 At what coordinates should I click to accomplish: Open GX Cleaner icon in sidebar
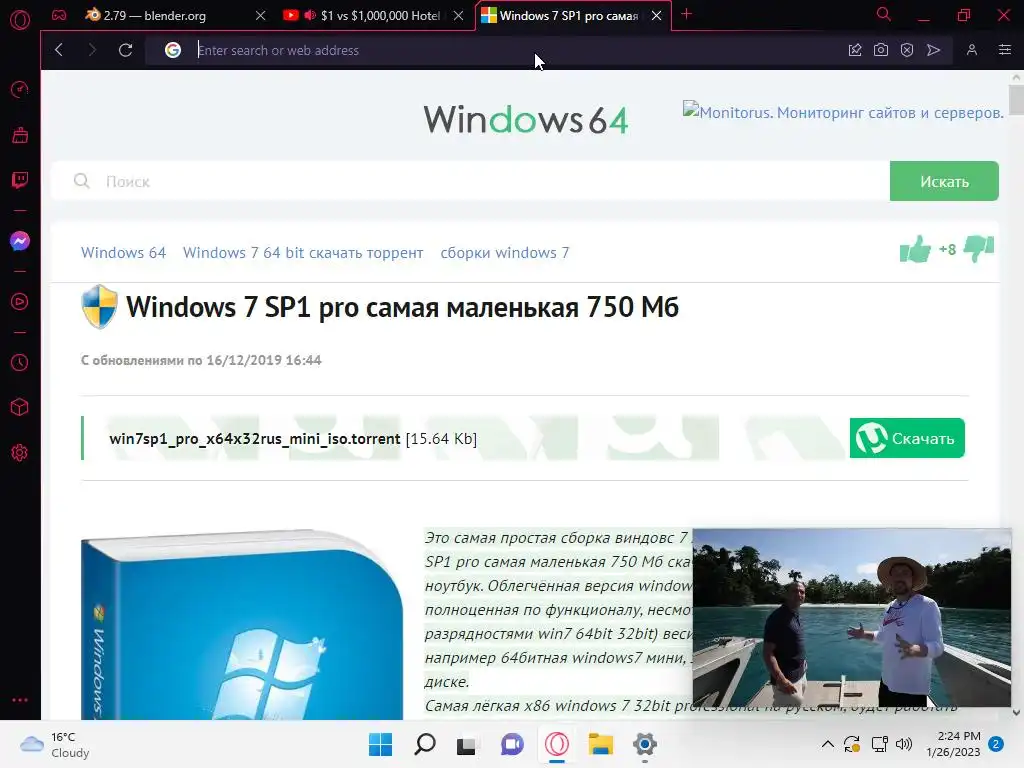(x=20, y=135)
